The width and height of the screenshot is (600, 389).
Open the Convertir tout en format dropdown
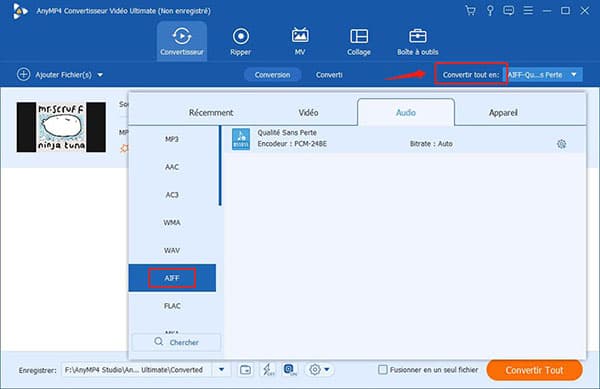click(x=543, y=75)
